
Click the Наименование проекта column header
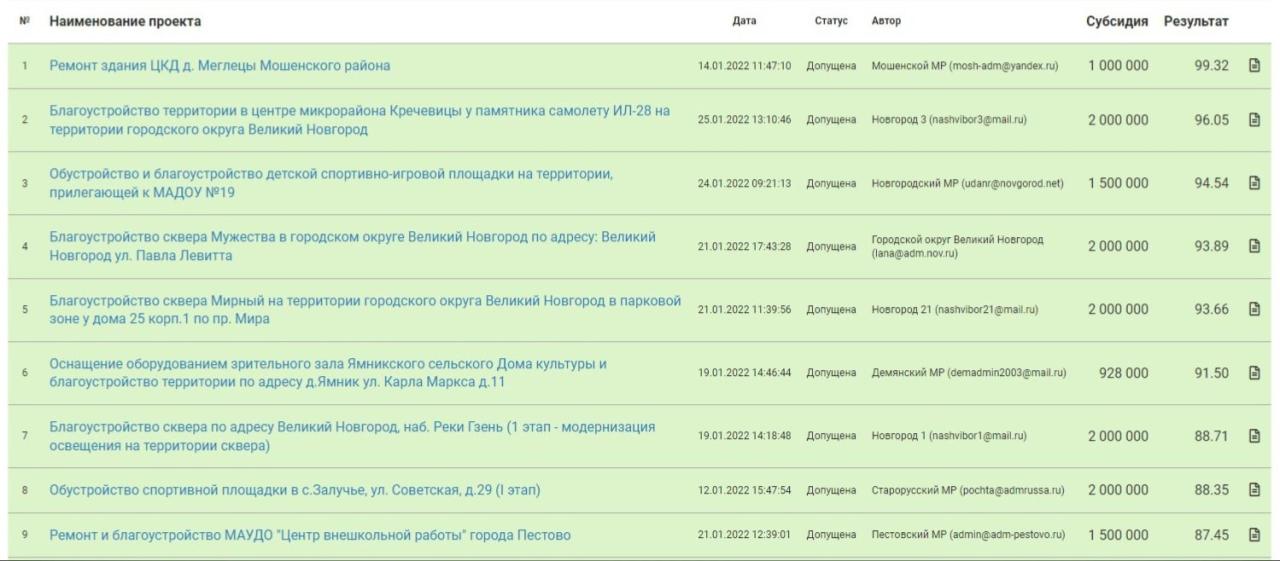(125, 21)
